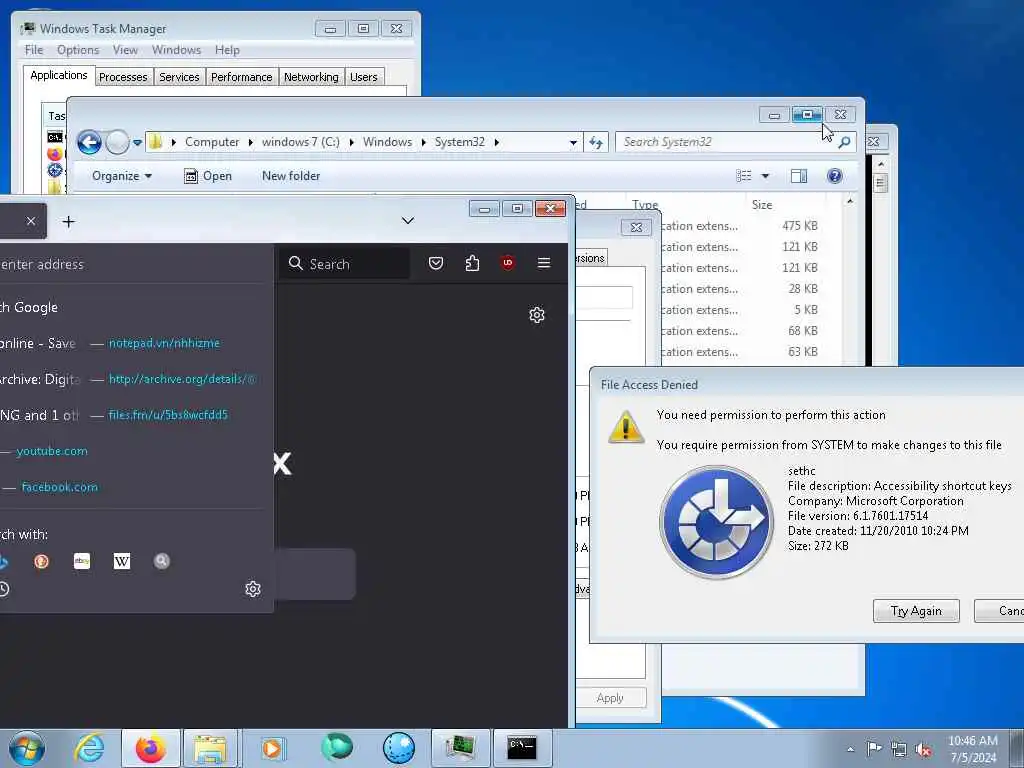The image size is (1024, 768).
Task: Open the Explorer view options dropdown arrow
Action: pos(765,176)
